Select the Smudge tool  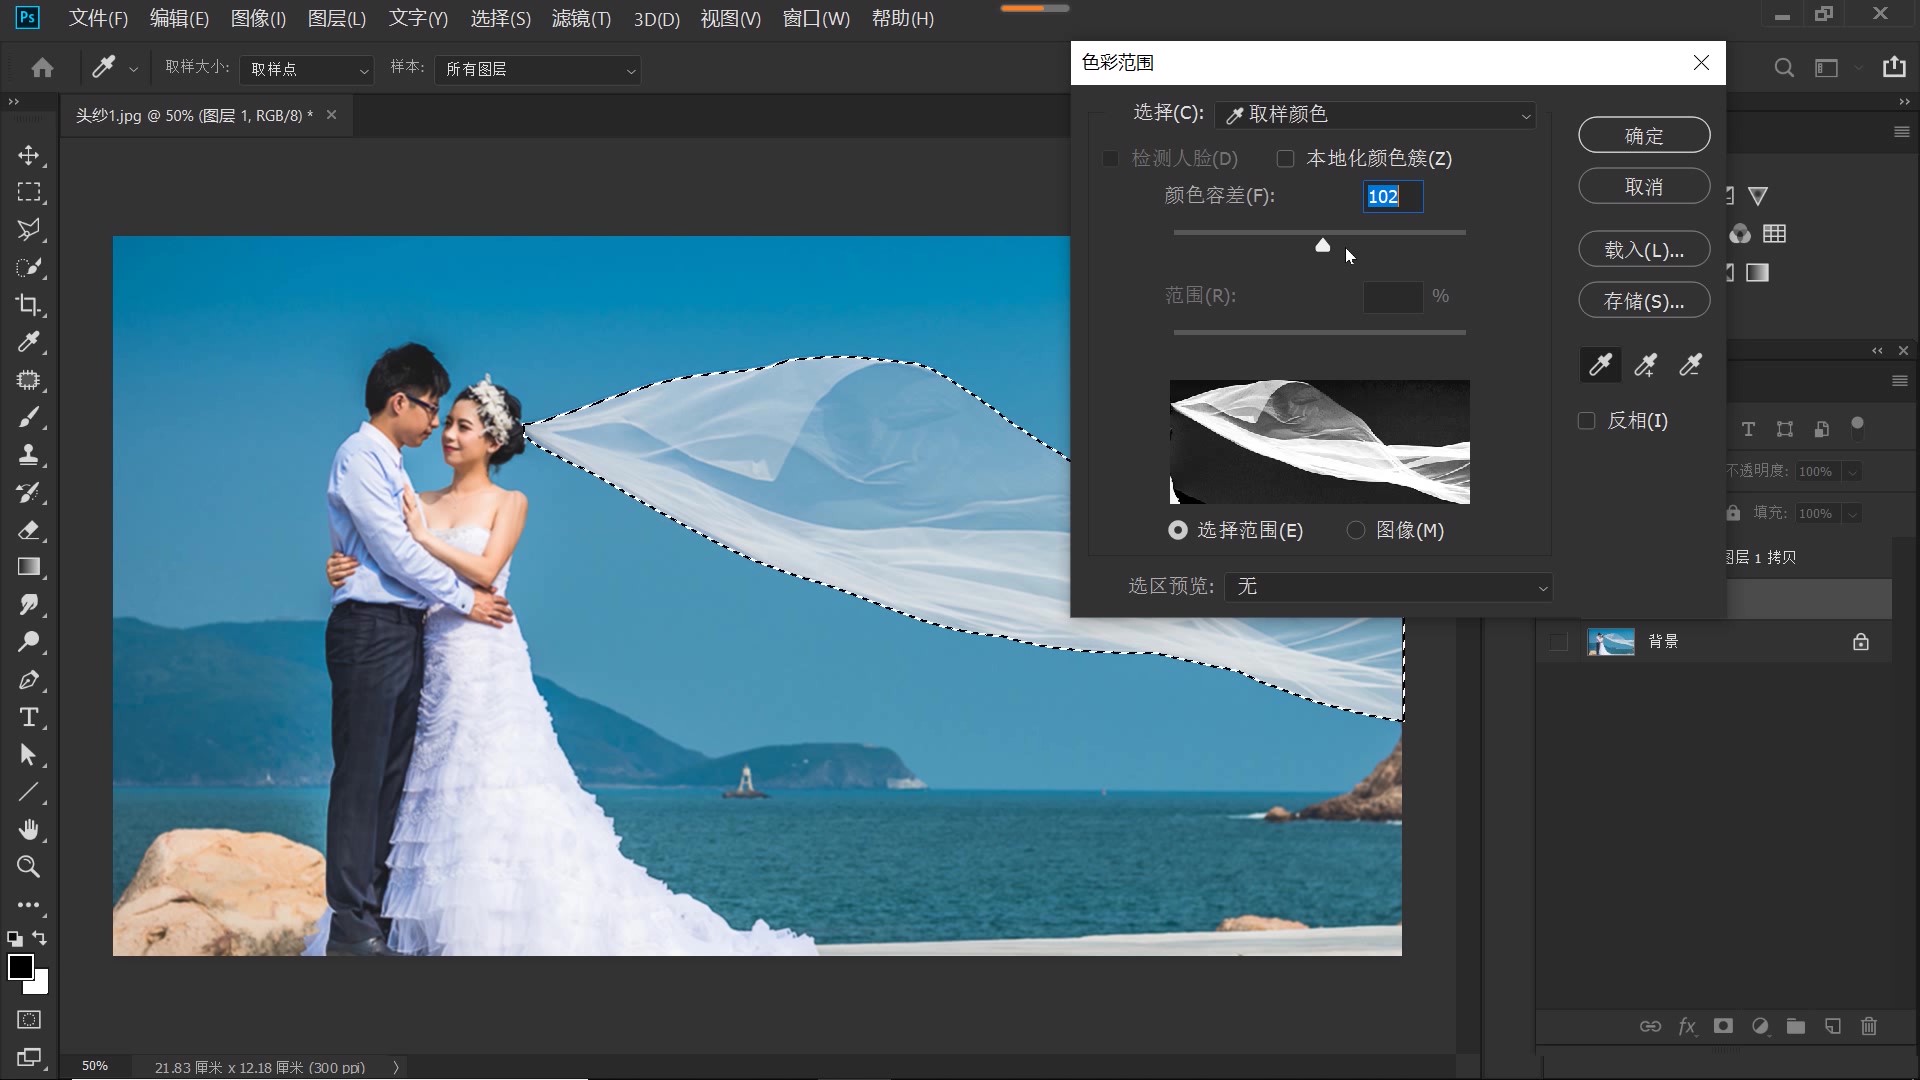(29, 605)
